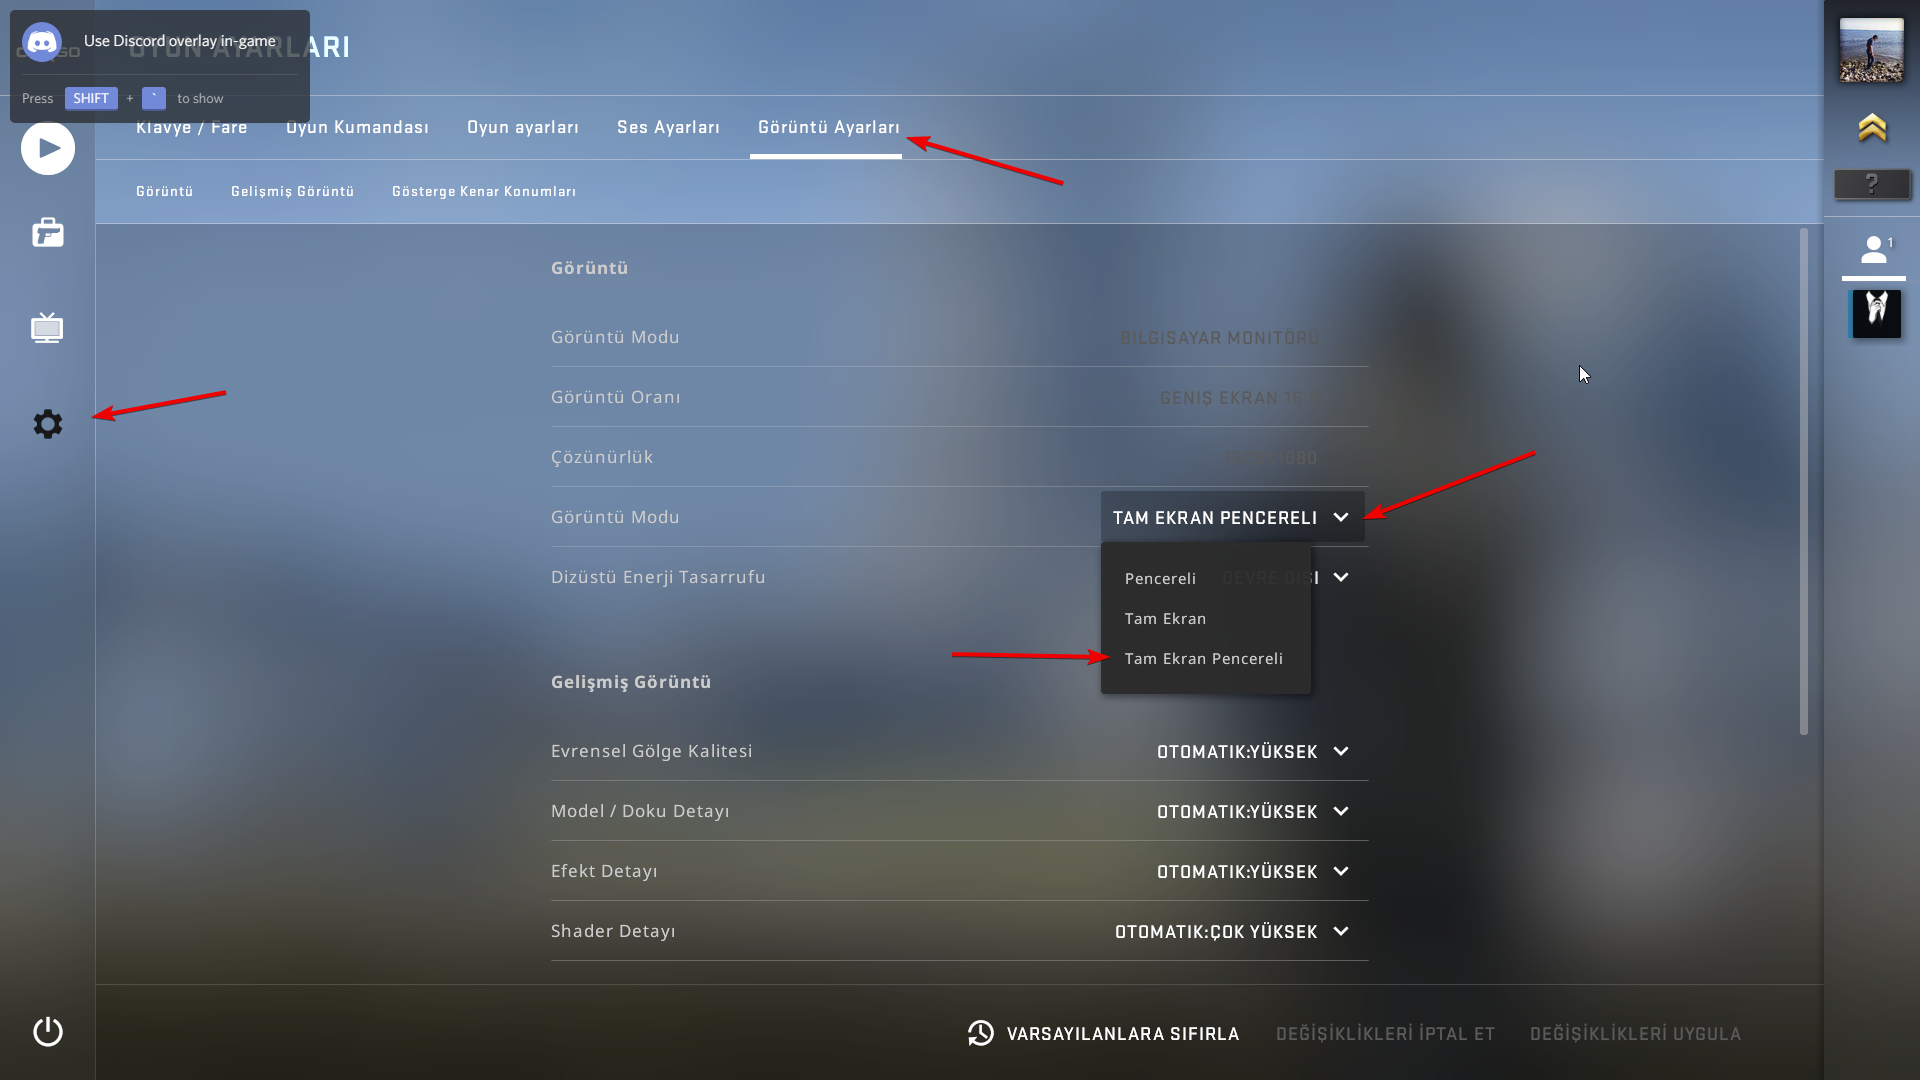The image size is (1920, 1080).
Task: Open the friends list person icon
Action: pos(1874,250)
